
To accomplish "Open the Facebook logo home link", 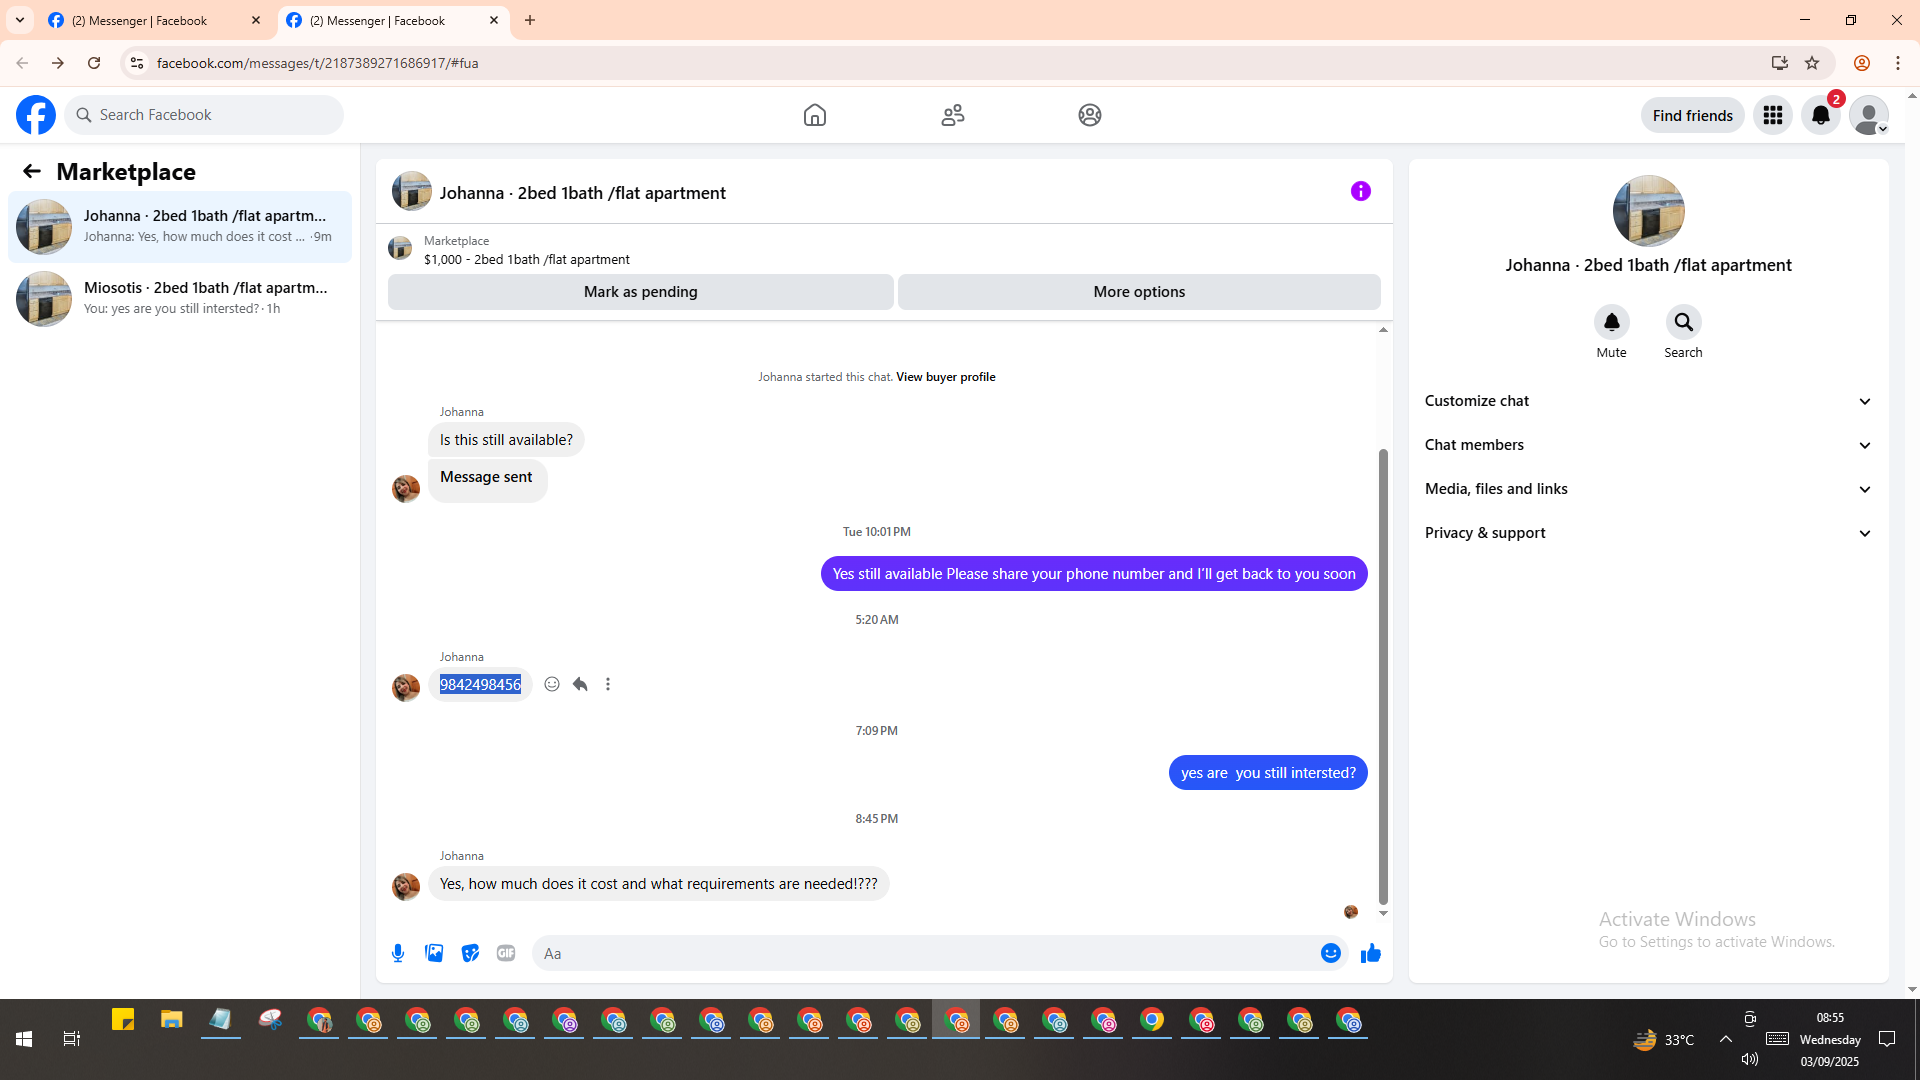I will [x=36, y=115].
